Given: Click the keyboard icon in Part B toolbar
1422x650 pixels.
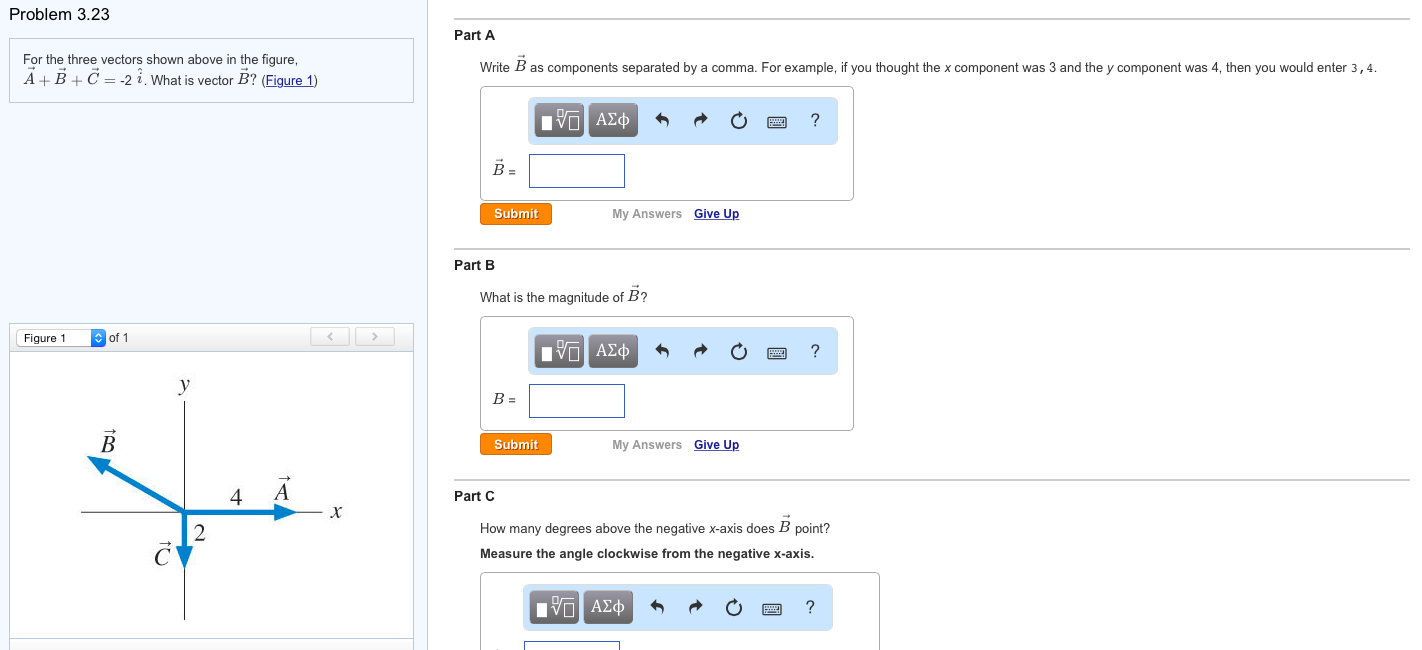Looking at the screenshot, I should coord(777,351).
